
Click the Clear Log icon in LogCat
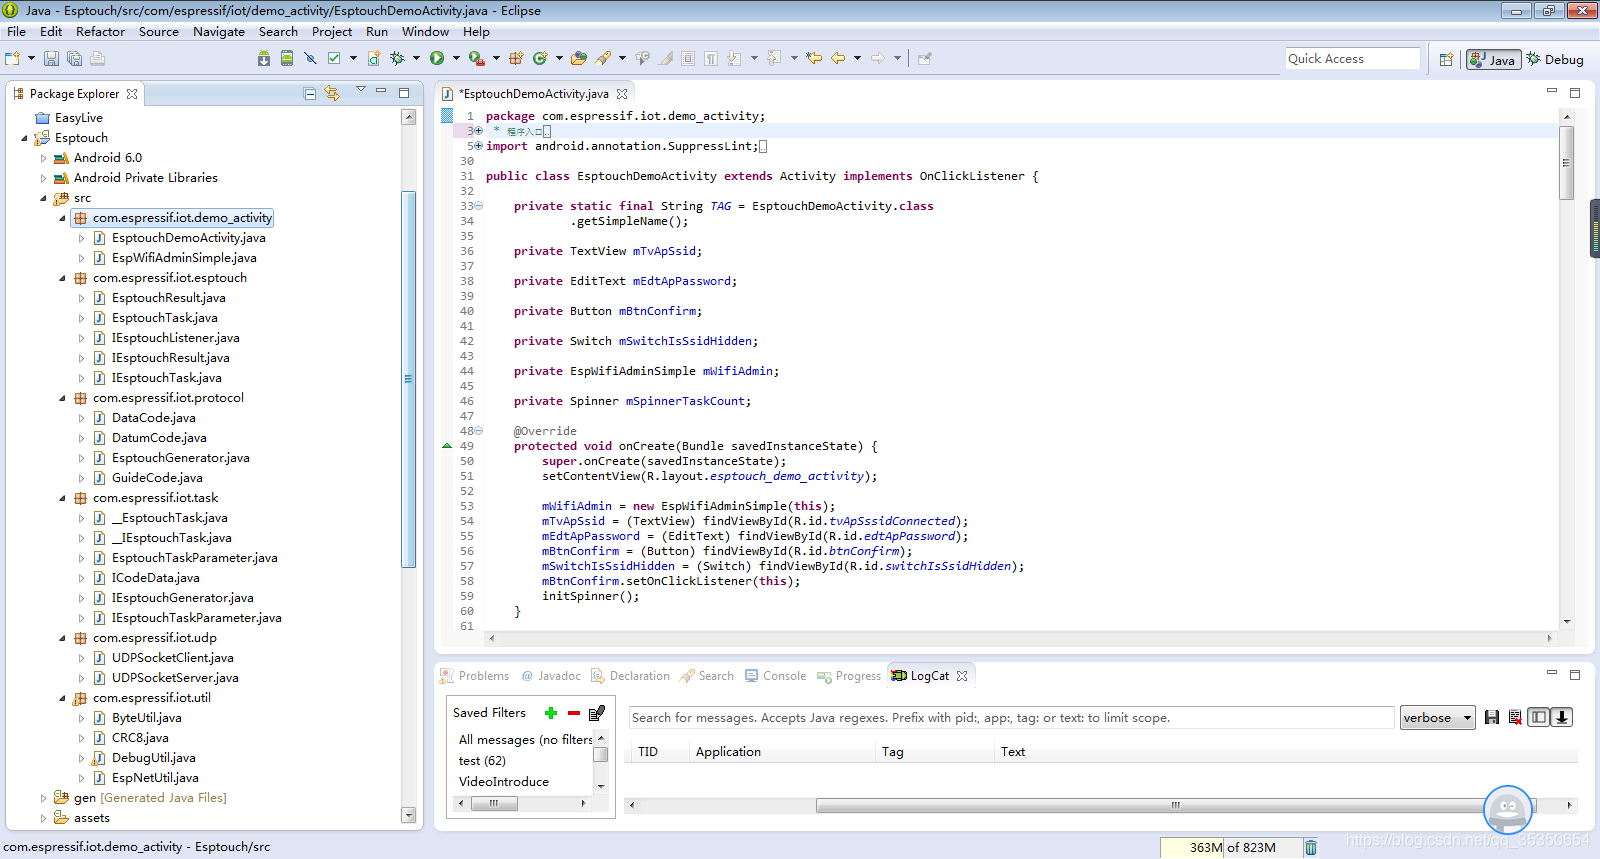pyautogui.click(x=1515, y=717)
